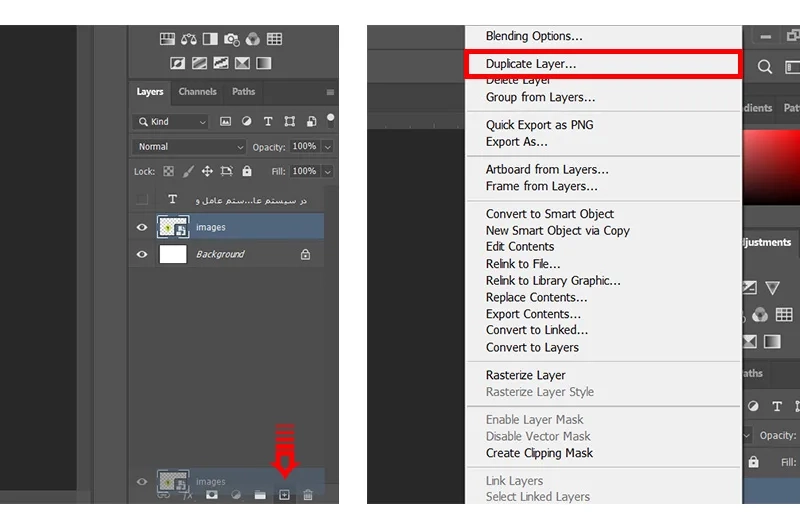The height and width of the screenshot is (530, 800).
Task: Expand the Fill slider arrow
Action: (328, 171)
